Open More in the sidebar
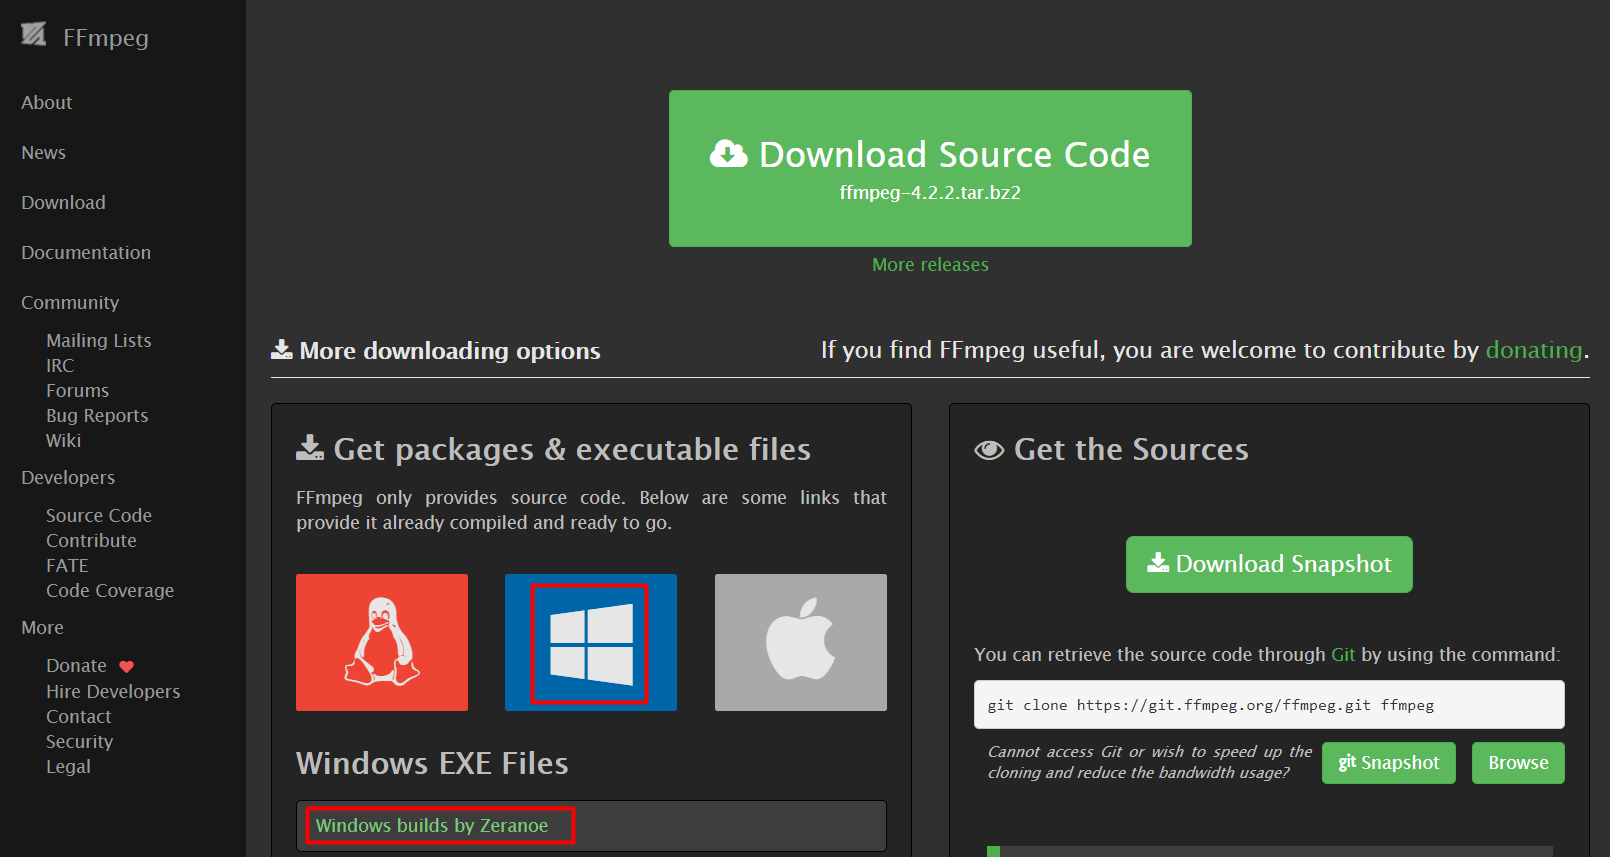This screenshot has height=857, width=1610. (42, 628)
